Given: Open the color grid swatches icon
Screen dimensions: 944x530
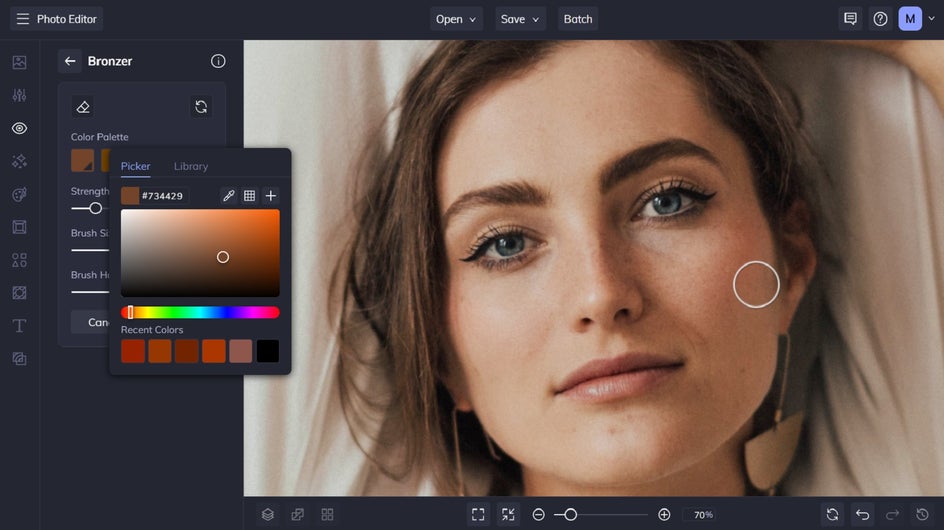Looking at the screenshot, I should point(249,196).
